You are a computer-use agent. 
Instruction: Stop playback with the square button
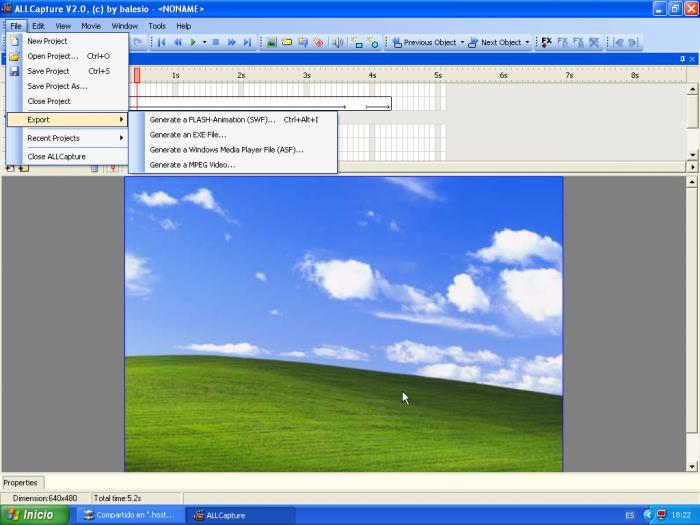pos(216,42)
